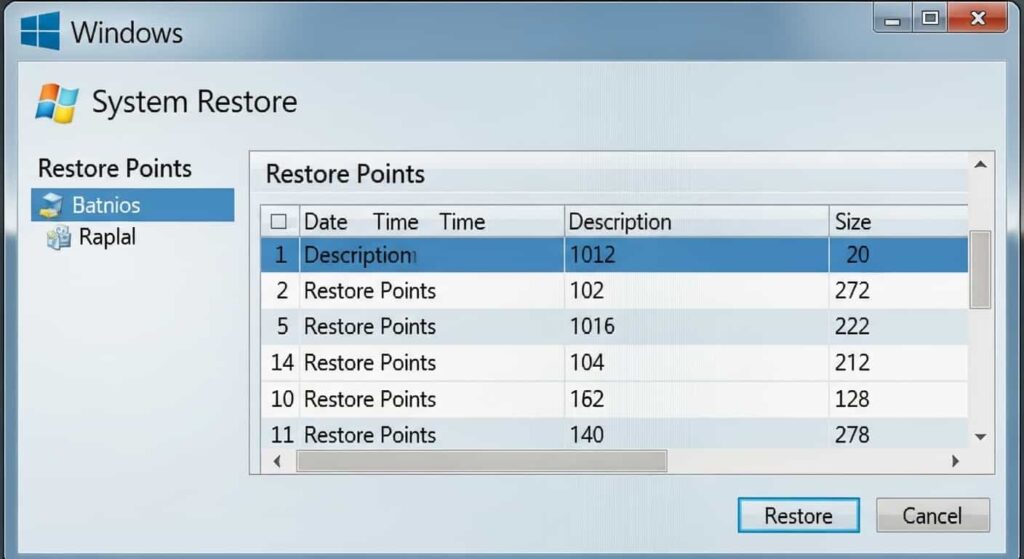Image resolution: width=1024 pixels, height=559 pixels.
Task: Click the horizontal scrollbar thumb
Action: [482, 462]
